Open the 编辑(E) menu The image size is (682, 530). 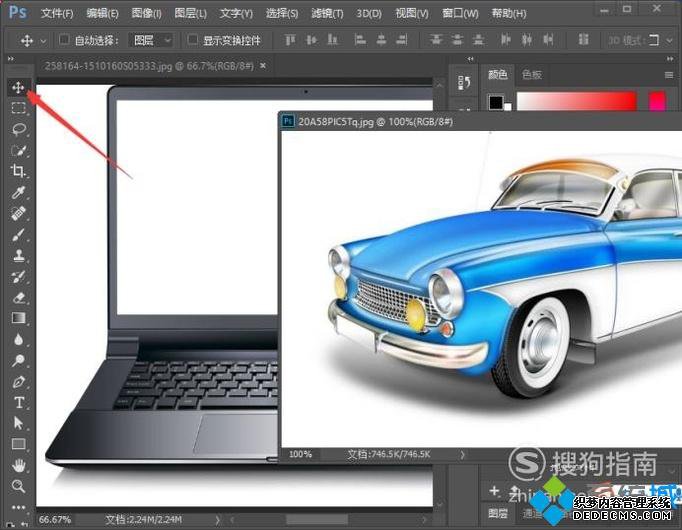point(102,13)
